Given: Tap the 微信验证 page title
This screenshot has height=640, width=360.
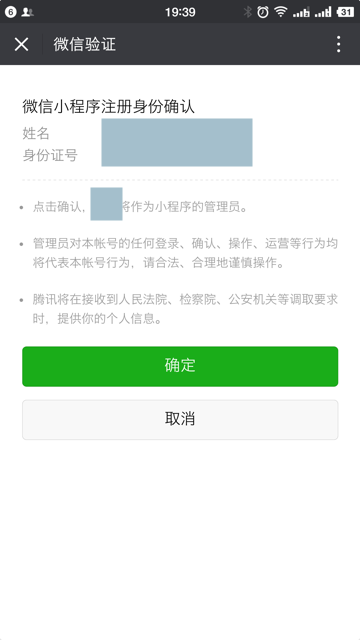Looking at the screenshot, I should point(84,44).
